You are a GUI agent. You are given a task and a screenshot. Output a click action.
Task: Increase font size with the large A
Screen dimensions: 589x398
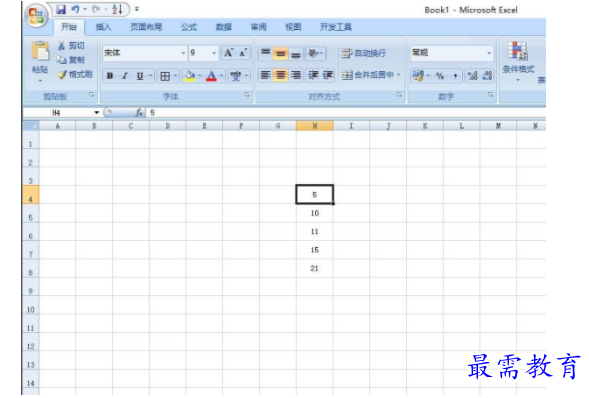pyautogui.click(x=228, y=53)
